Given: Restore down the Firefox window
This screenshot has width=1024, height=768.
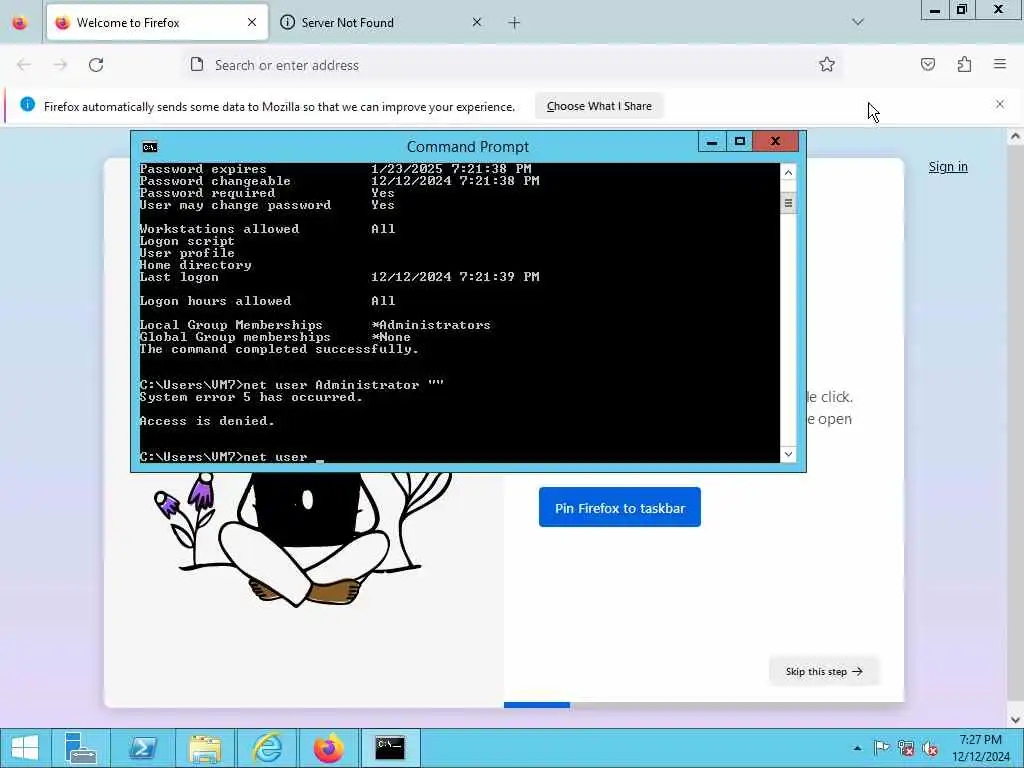Looking at the screenshot, I should tap(962, 10).
